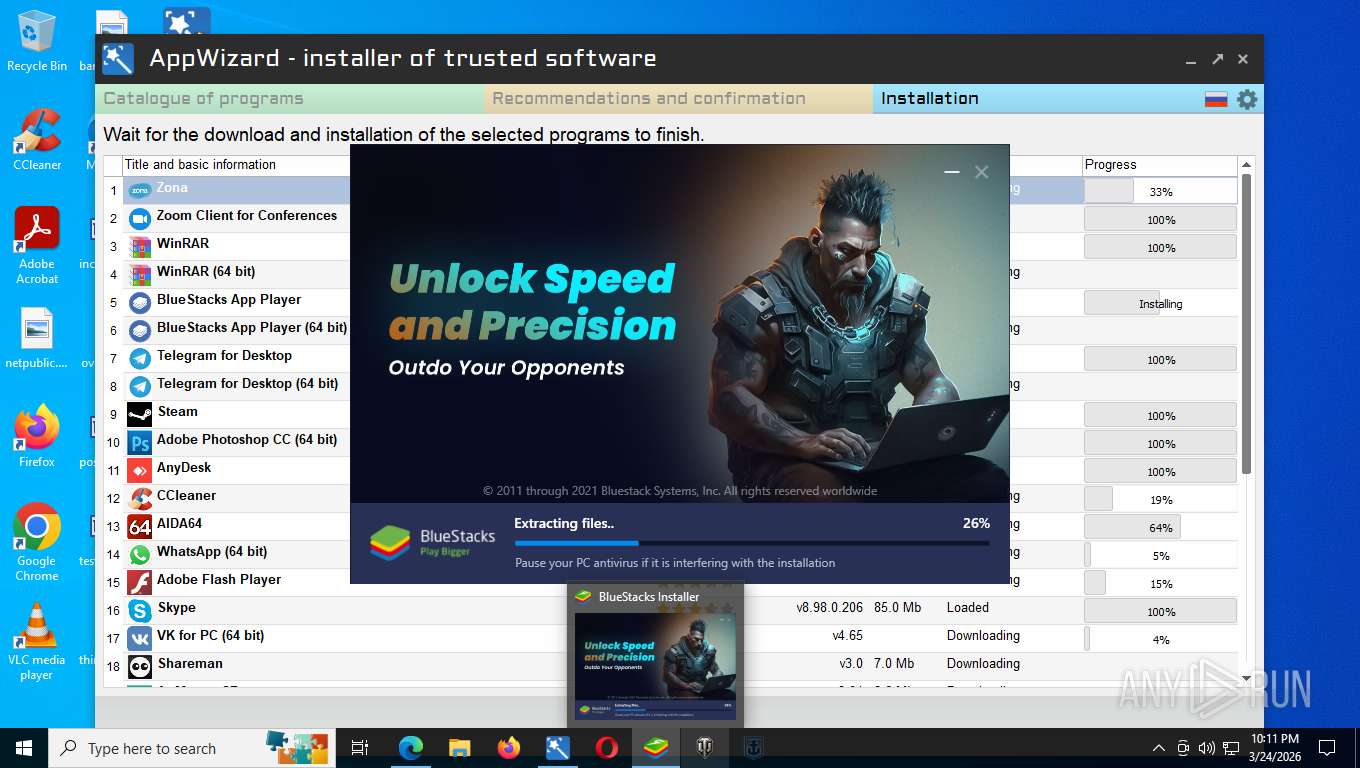Click the Zona program icon in list
The height and width of the screenshot is (768, 1360).
coord(140,190)
